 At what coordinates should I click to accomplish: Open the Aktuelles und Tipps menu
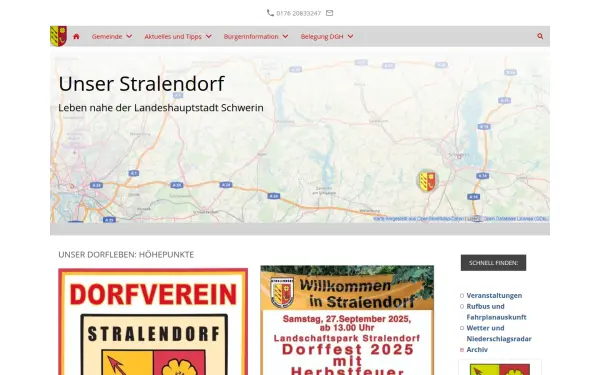[173, 36]
